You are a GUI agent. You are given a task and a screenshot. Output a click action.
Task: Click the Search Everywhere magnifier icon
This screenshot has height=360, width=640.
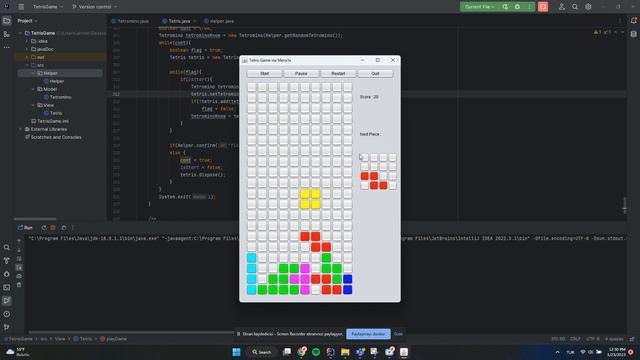click(x=575, y=7)
